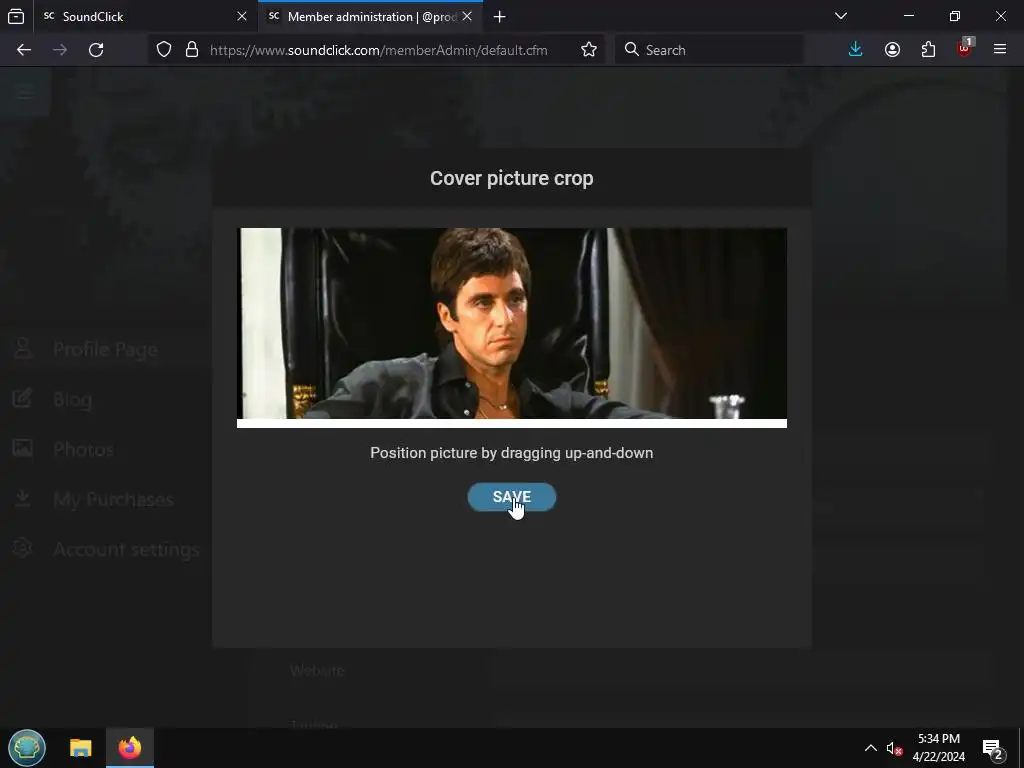Click the dimmed 'Website' field label
This screenshot has width=1024, height=768.
tap(317, 671)
